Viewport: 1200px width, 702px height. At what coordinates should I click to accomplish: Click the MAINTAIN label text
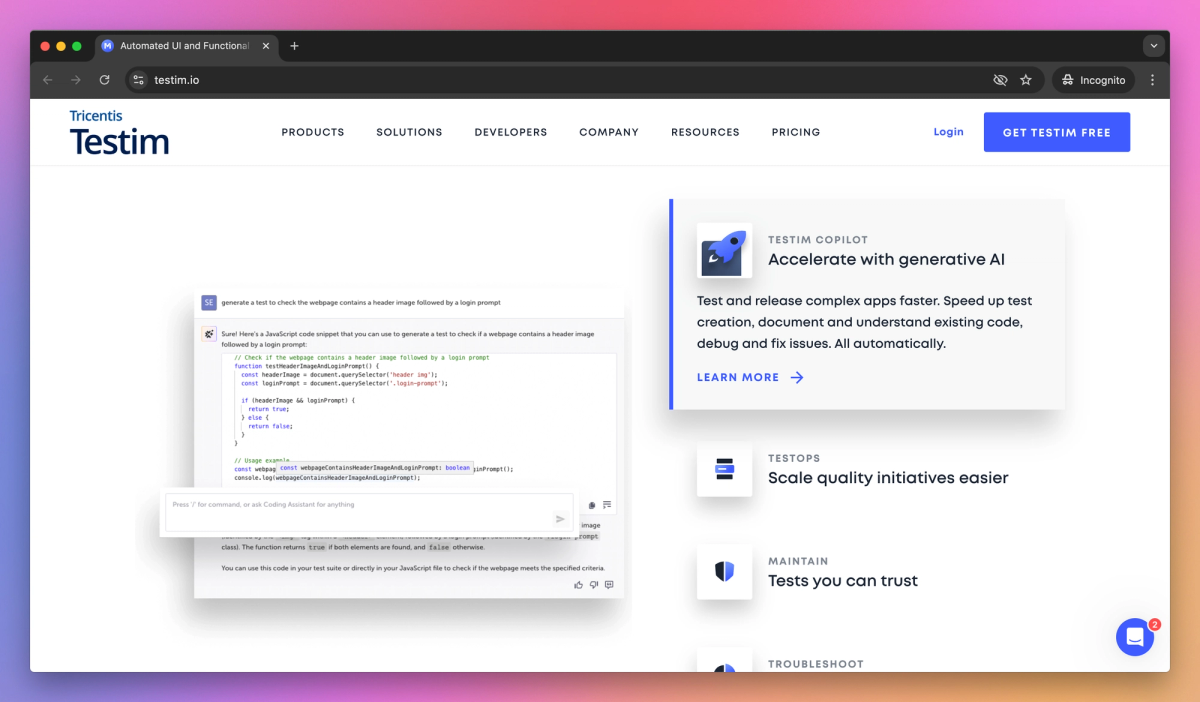click(798, 561)
